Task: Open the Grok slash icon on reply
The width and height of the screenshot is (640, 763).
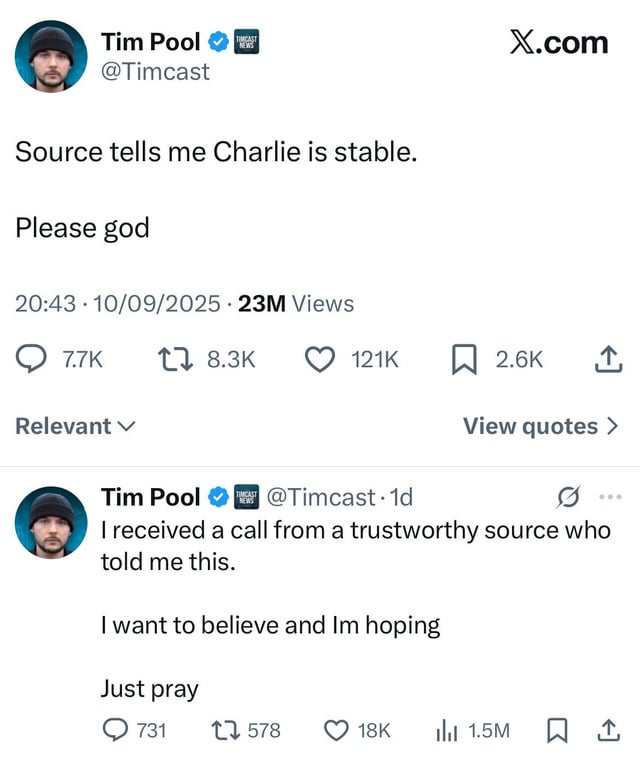Action: click(568, 497)
